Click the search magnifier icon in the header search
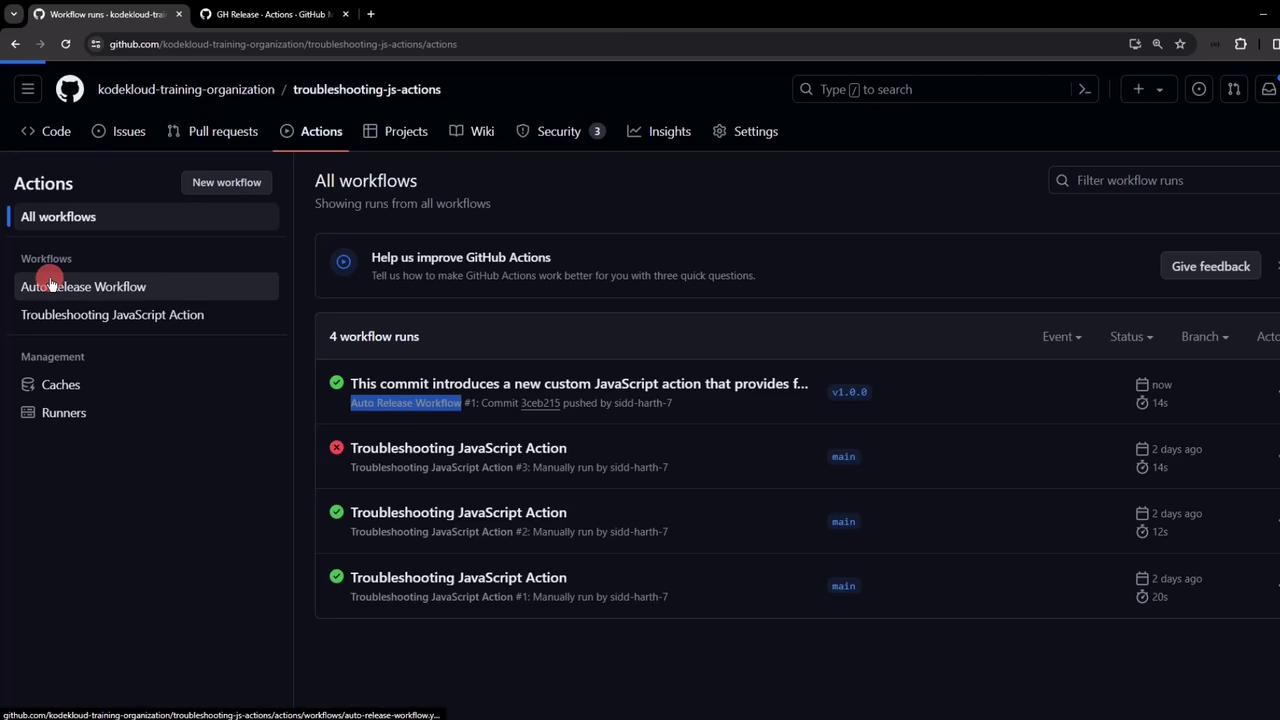This screenshot has width=1280, height=720. coord(806,89)
